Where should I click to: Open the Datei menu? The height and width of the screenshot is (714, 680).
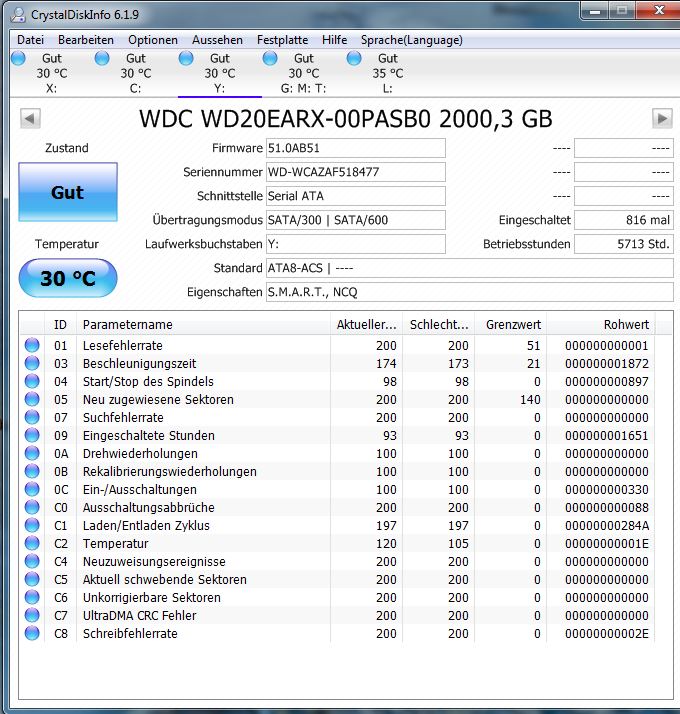(x=31, y=40)
